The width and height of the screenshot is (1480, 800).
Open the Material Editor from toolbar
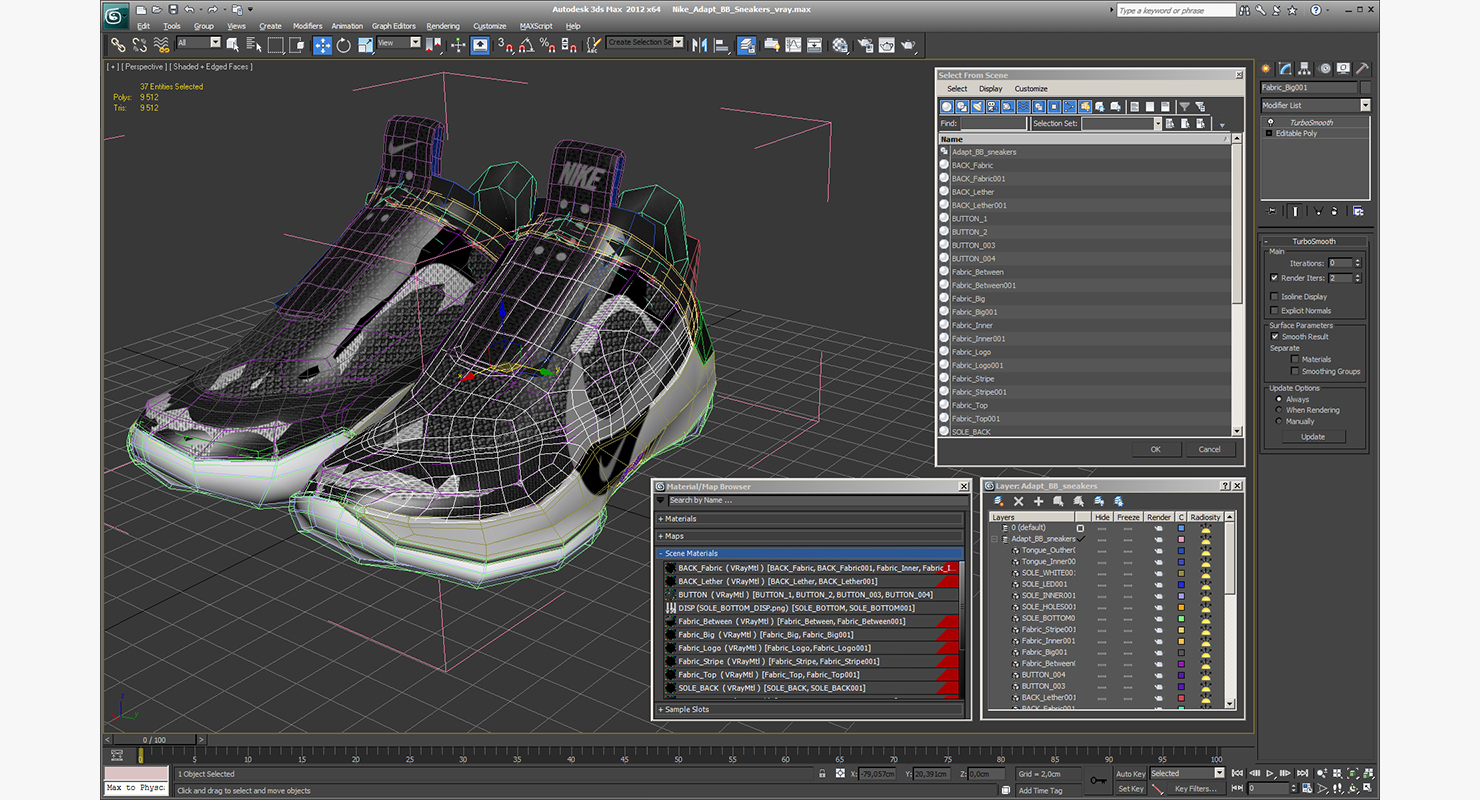(x=840, y=45)
